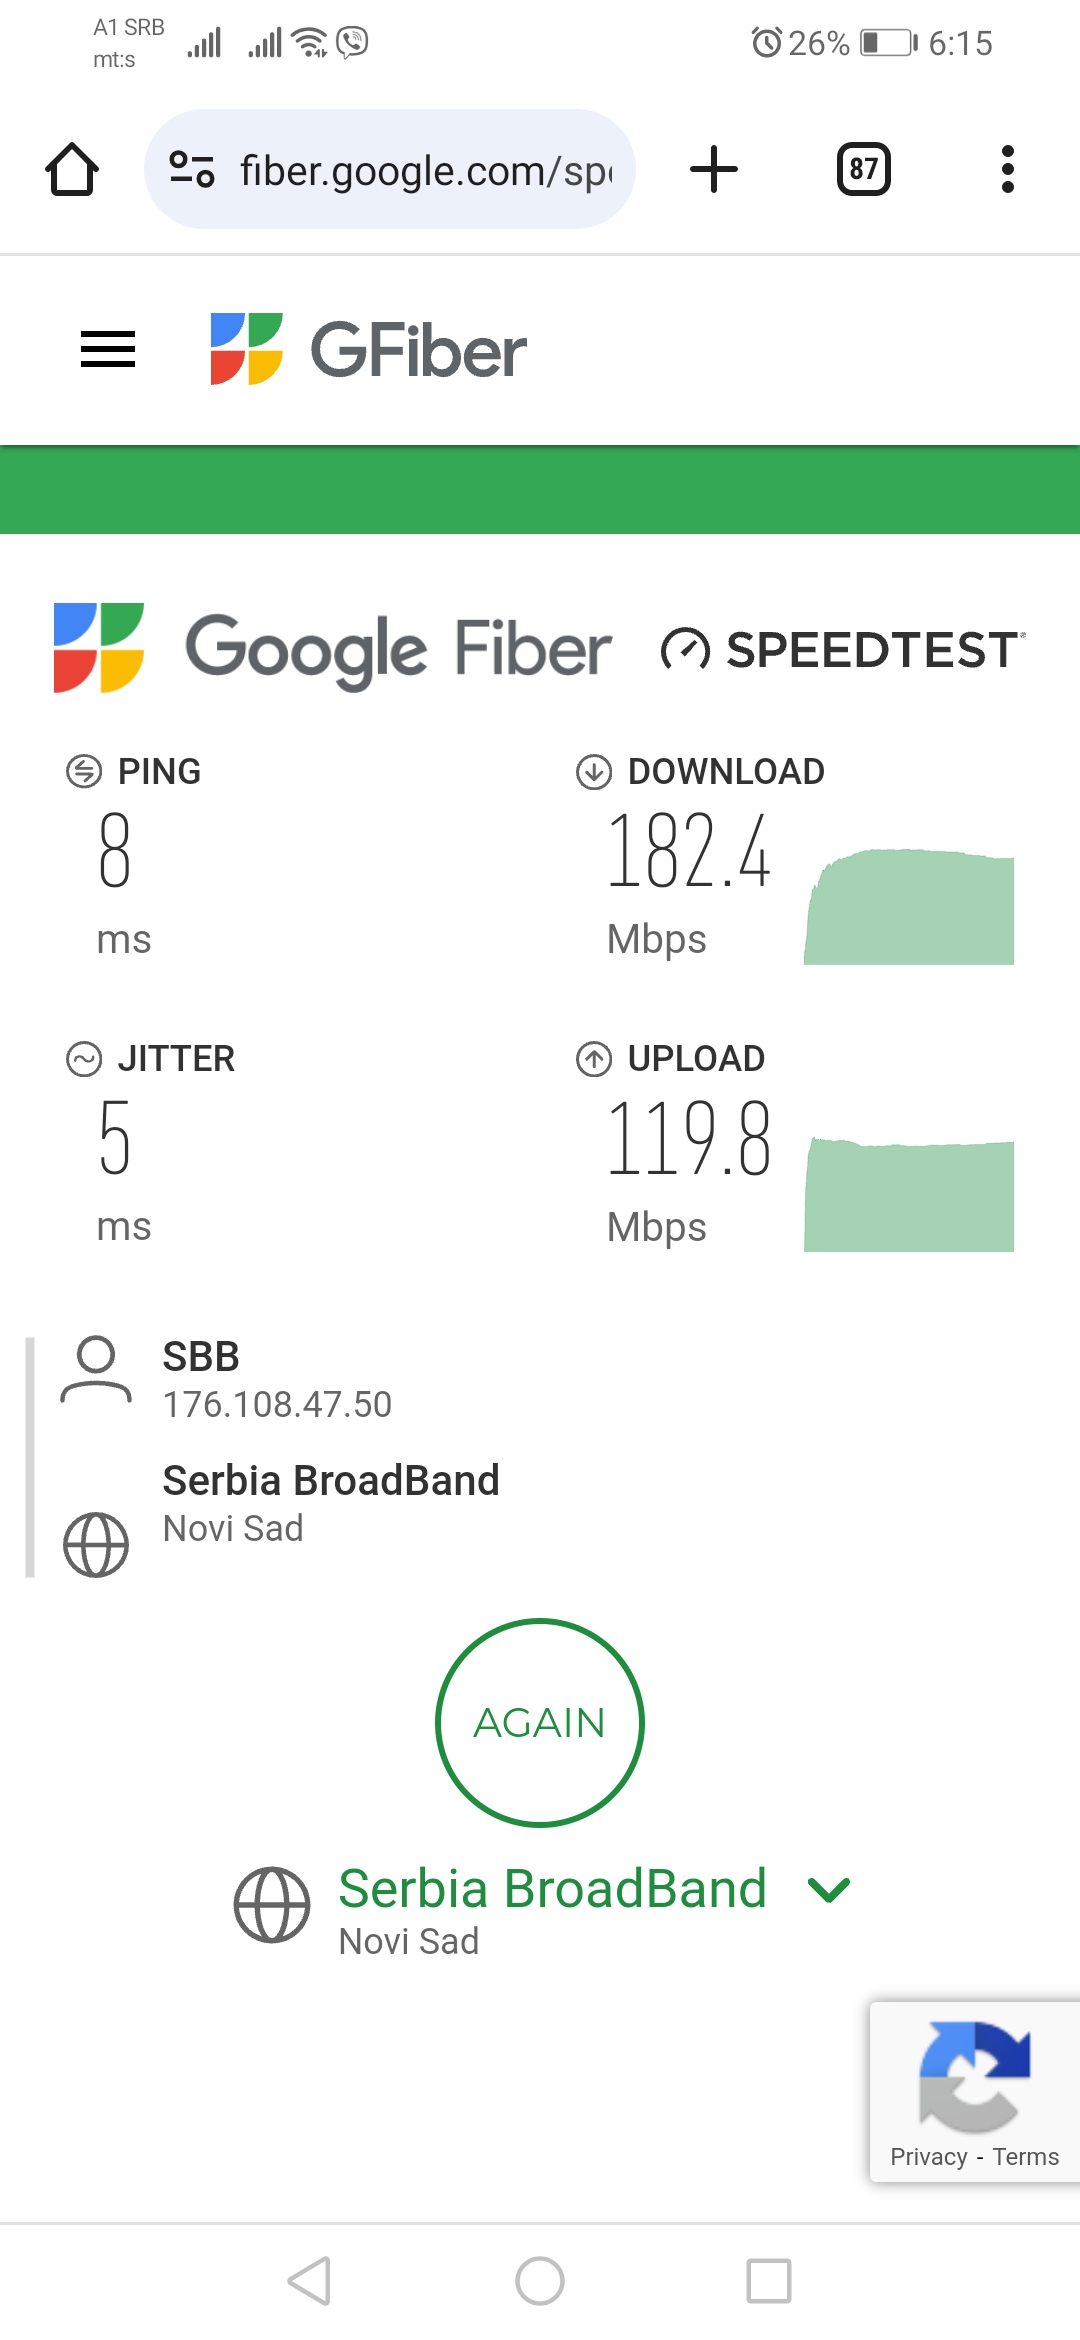Tap the upload speed graph
This screenshot has width=1080, height=2340.
(909, 1196)
